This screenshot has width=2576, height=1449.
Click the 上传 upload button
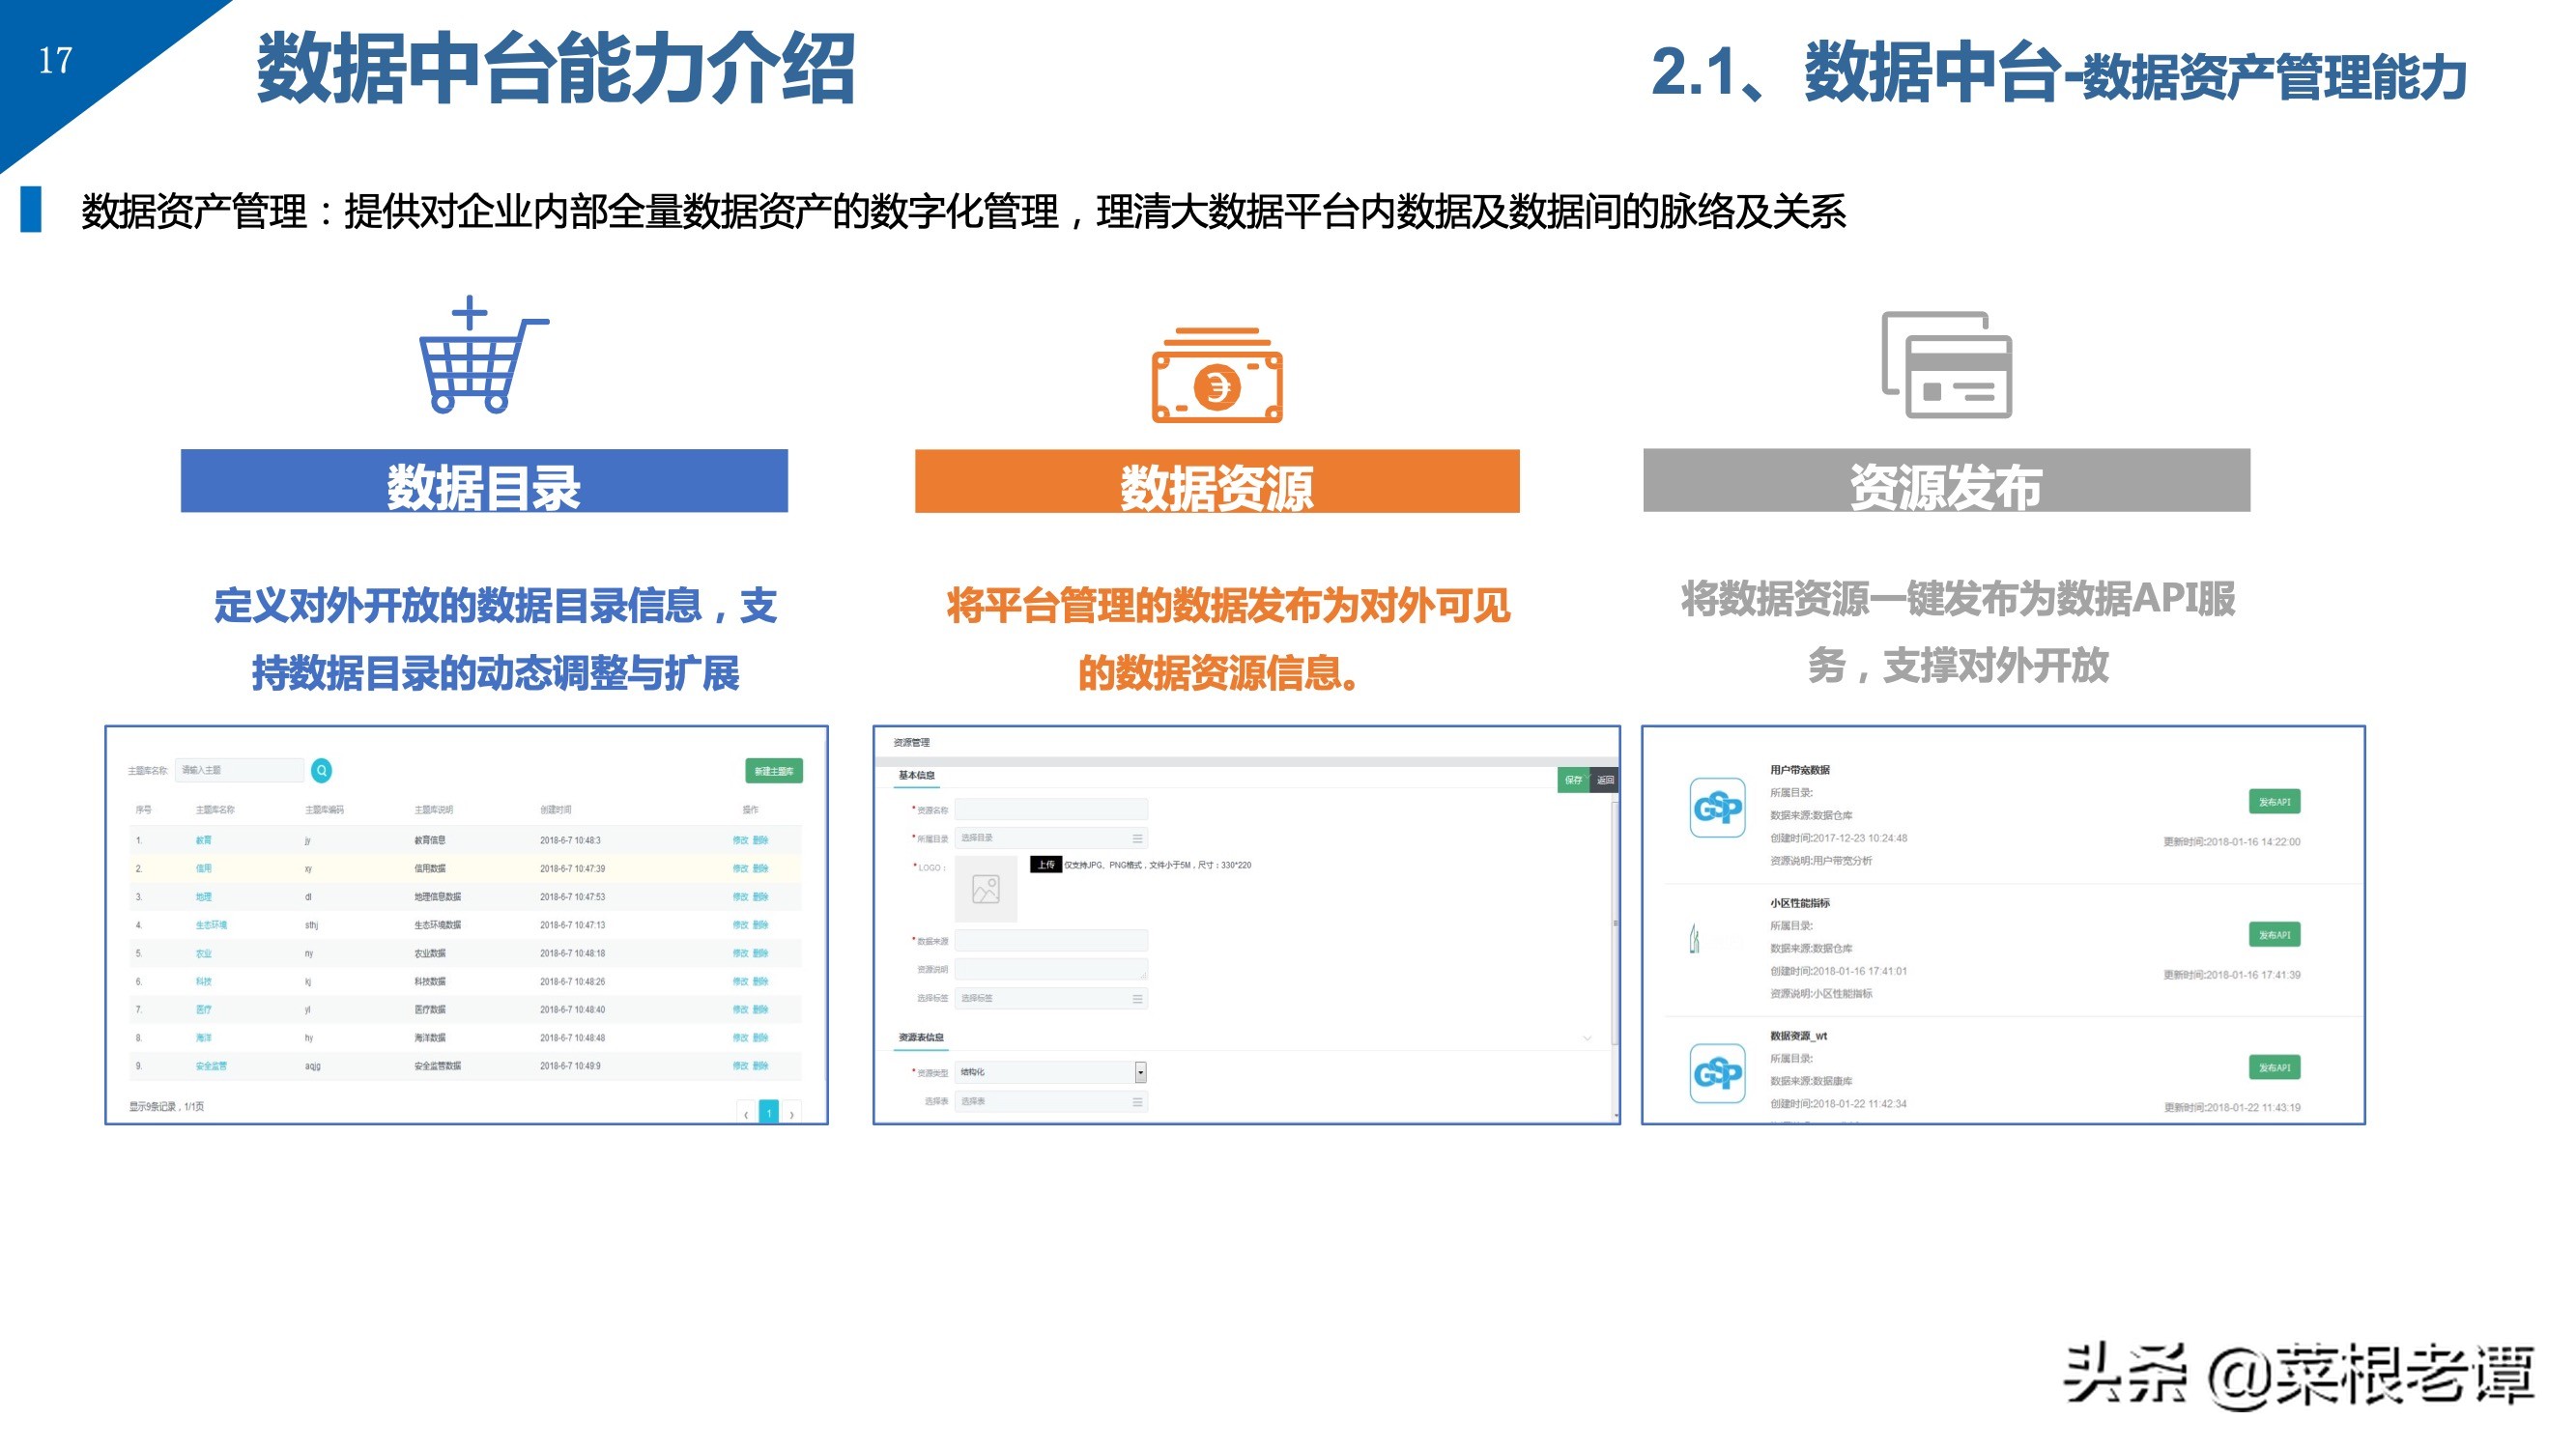tap(1045, 865)
